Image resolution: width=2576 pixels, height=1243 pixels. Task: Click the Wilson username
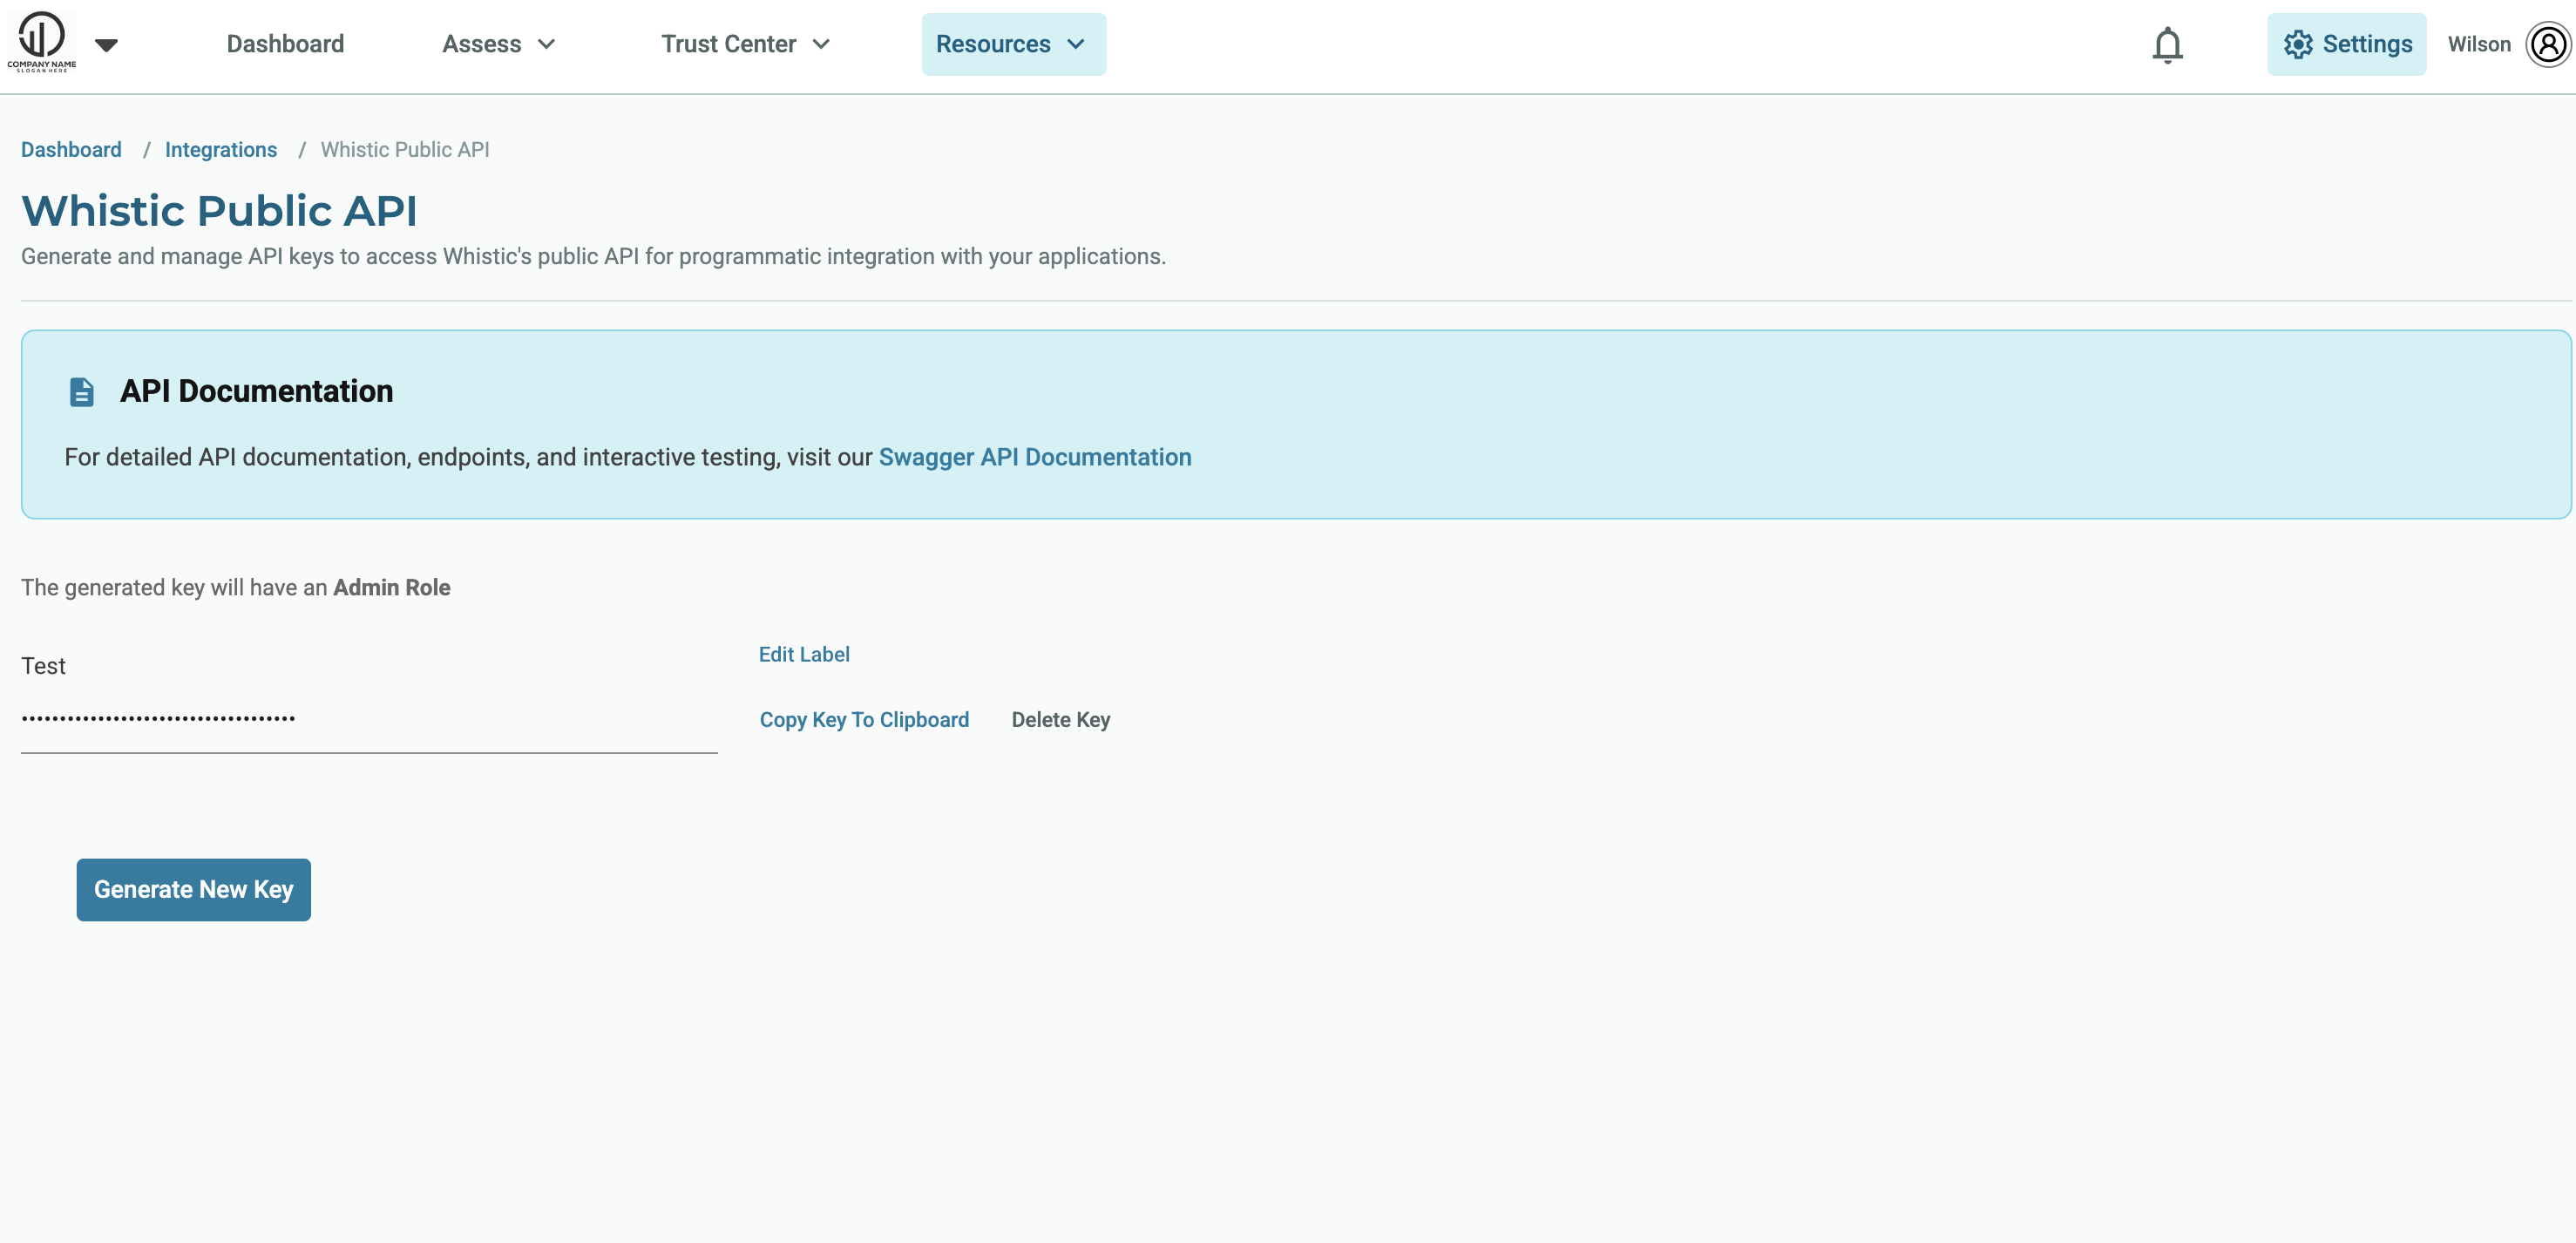click(x=2479, y=44)
